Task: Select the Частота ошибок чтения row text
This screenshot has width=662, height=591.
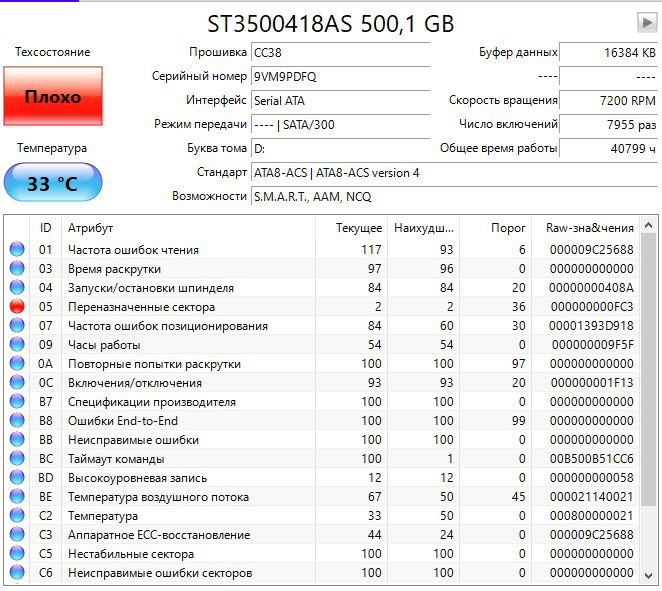Action: point(133,250)
